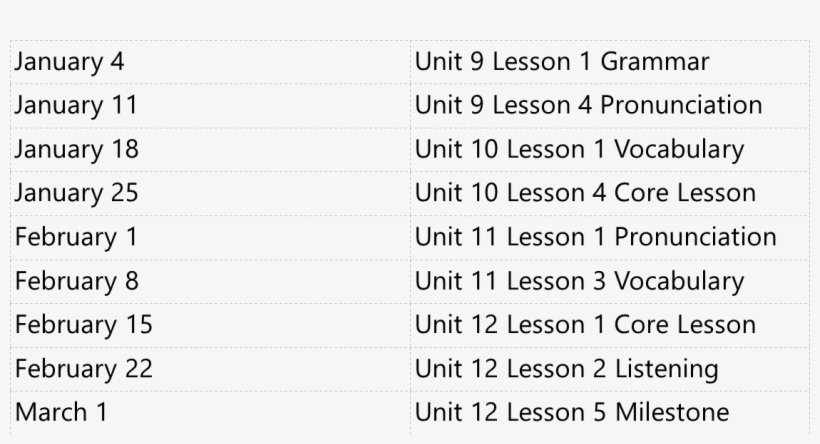Click the January 18 table cell
This screenshot has height=444, width=820.
[x=77, y=149]
